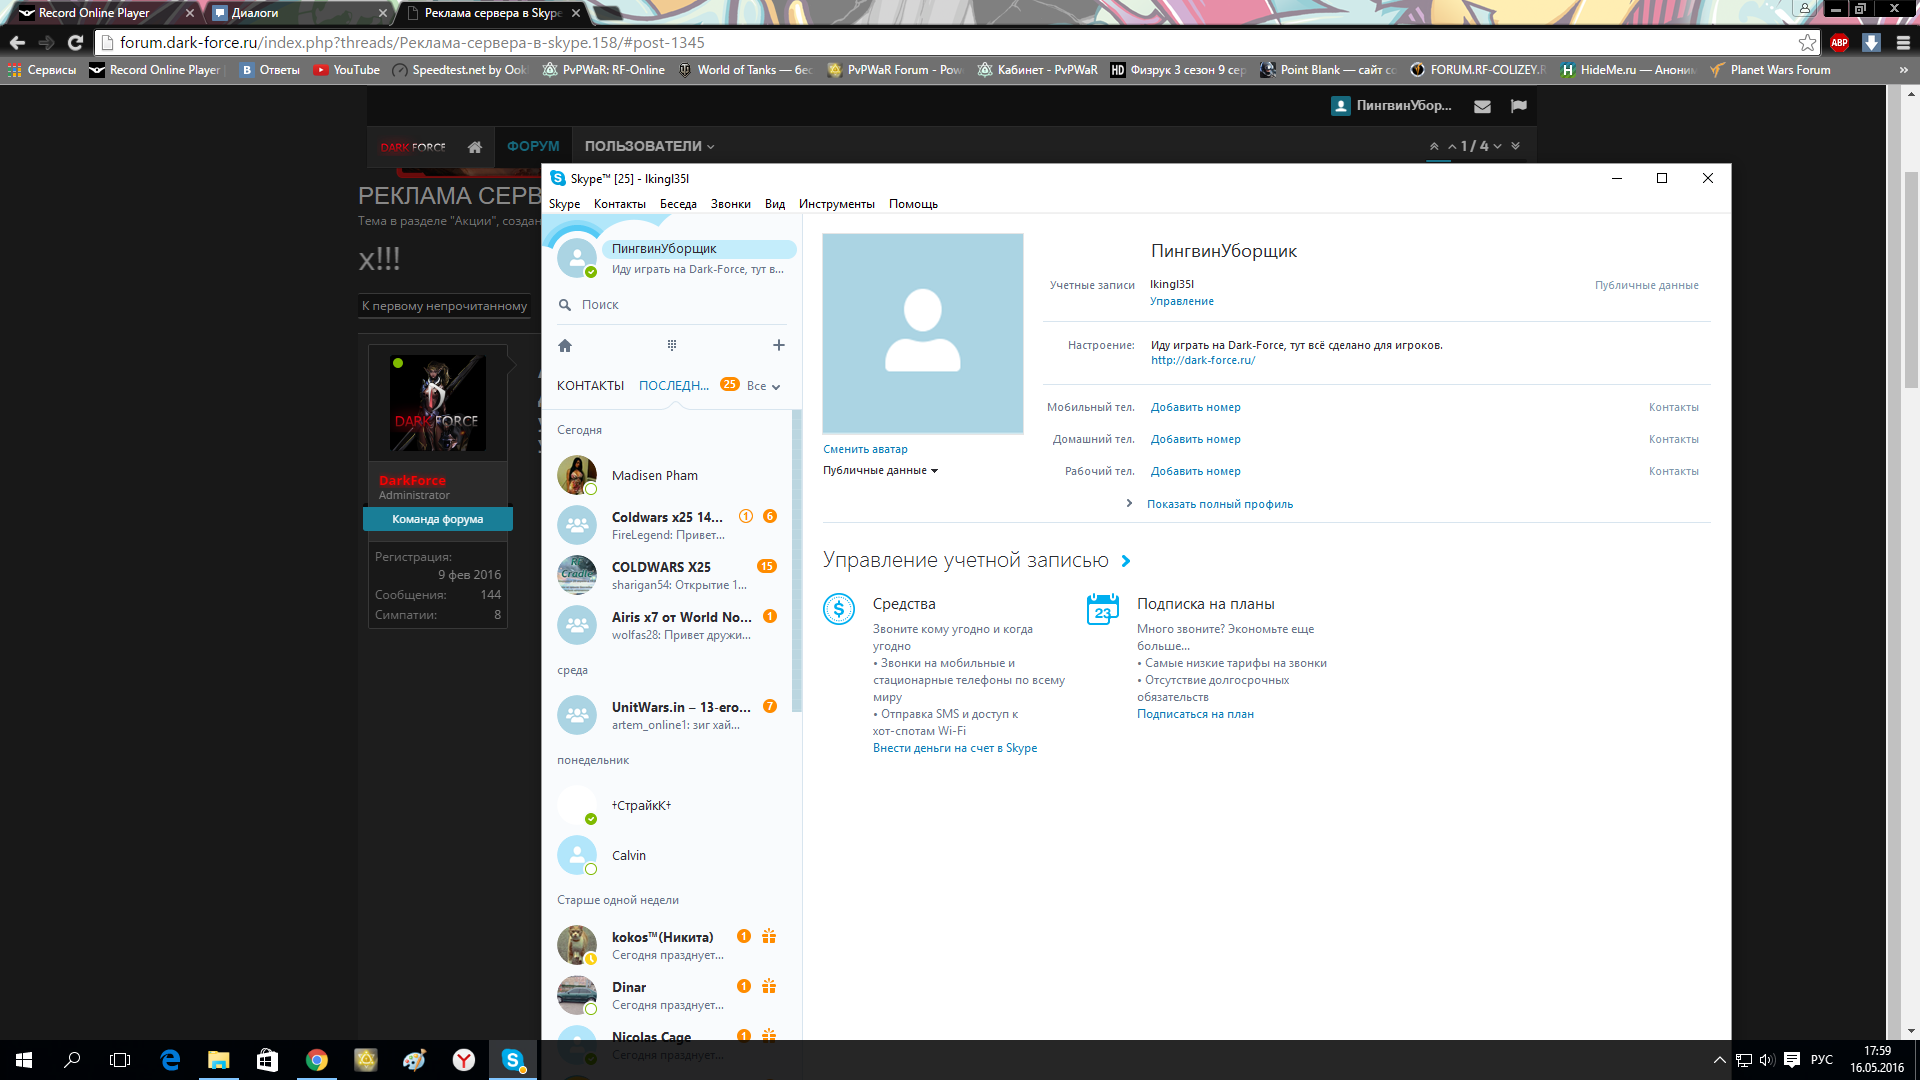Click Сменить аватар link
This screenshot has height=1080, width=1920.
click(x=866, y=450)
